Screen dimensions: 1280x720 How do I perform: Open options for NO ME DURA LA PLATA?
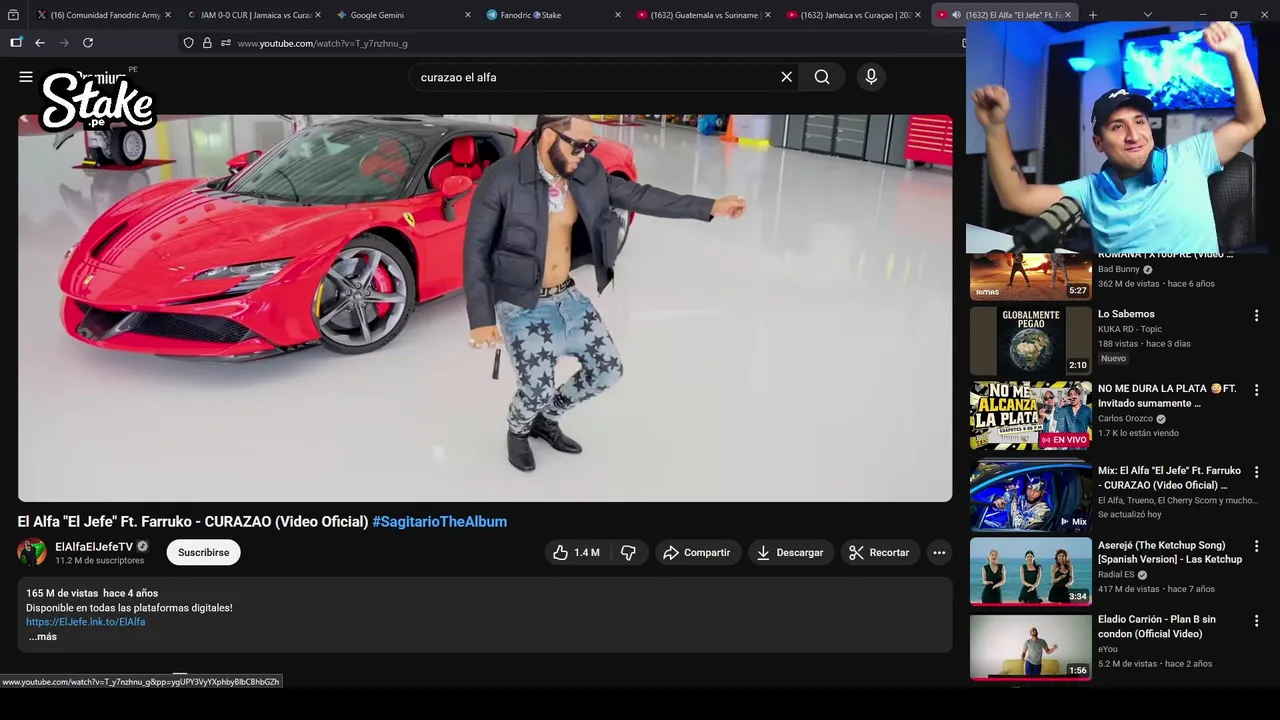[x=1256, y=390]
